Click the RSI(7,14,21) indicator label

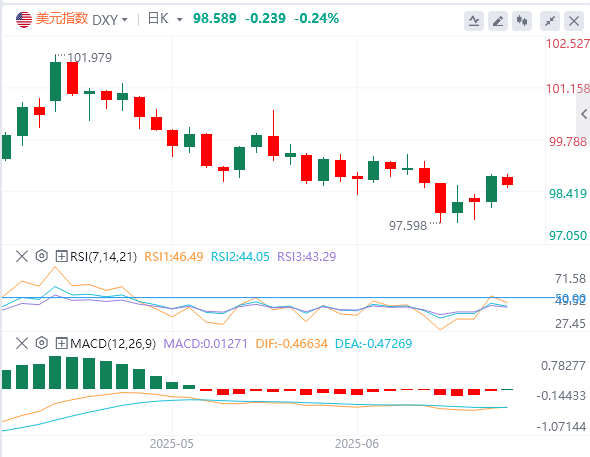point(103,257)
